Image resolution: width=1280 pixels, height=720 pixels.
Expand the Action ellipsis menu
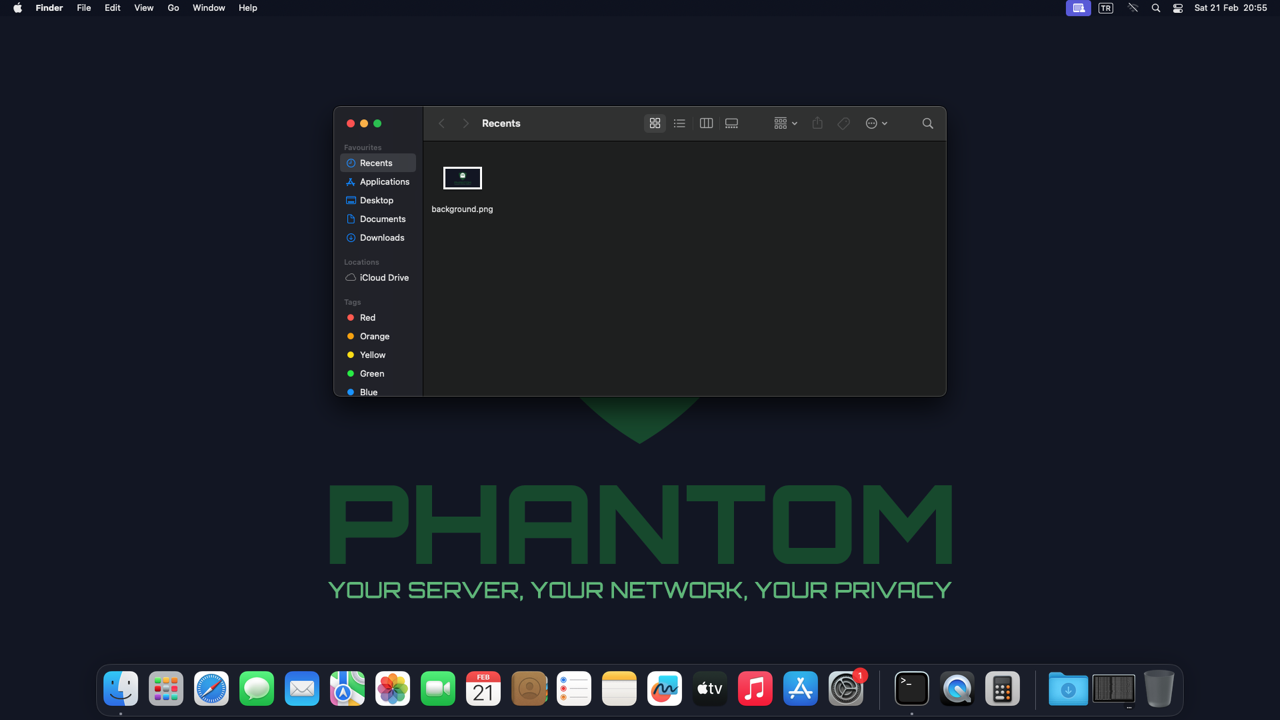click(x=876, y=124)
